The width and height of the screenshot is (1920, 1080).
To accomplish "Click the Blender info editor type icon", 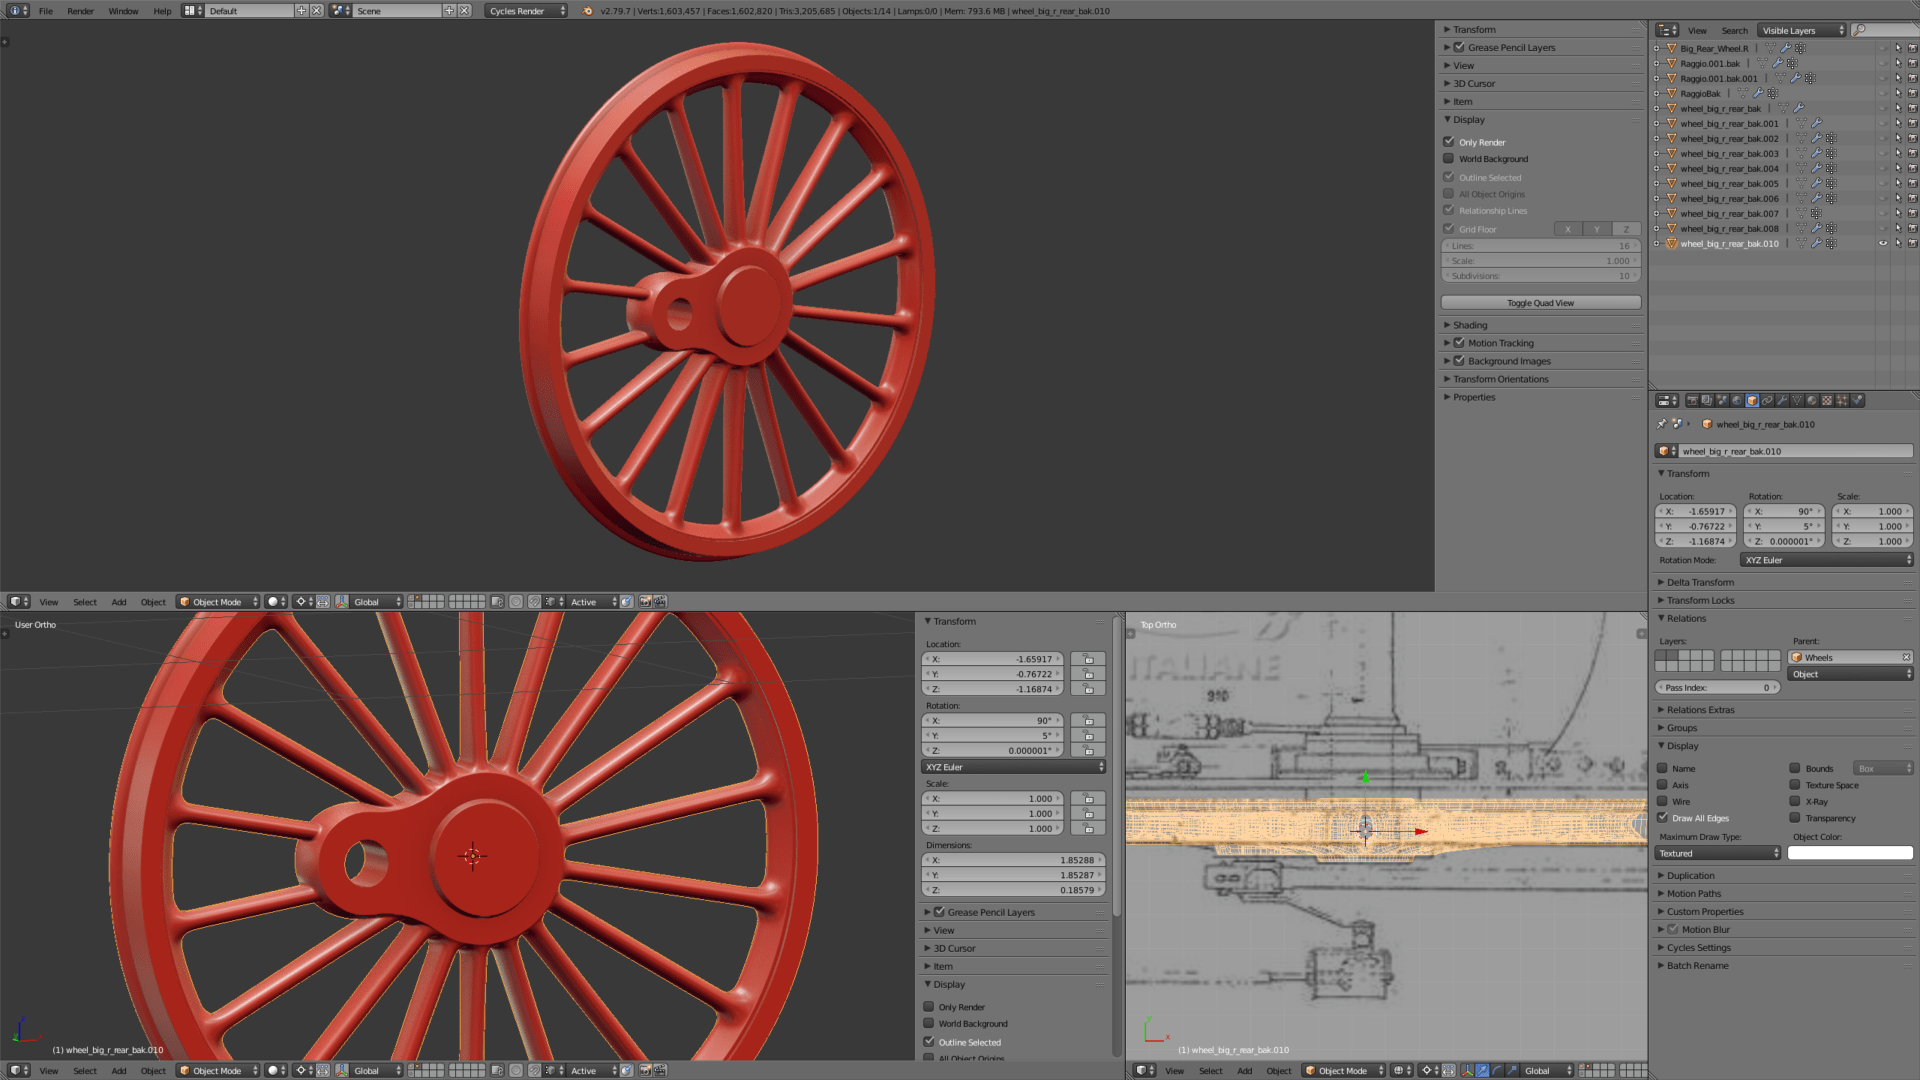I will click(x=17, y=11).
